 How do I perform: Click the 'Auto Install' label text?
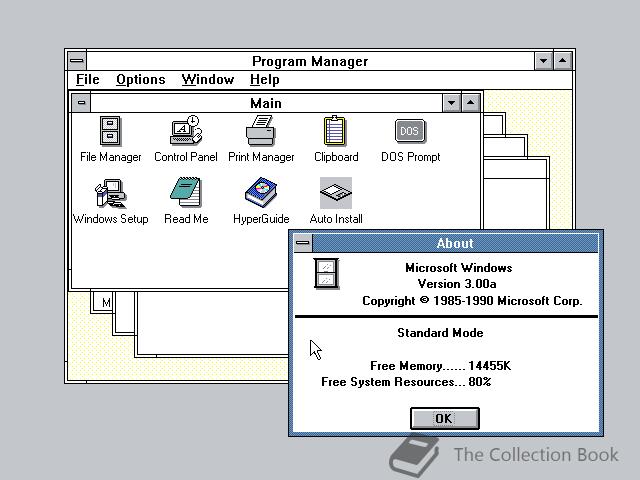point(336,219)
